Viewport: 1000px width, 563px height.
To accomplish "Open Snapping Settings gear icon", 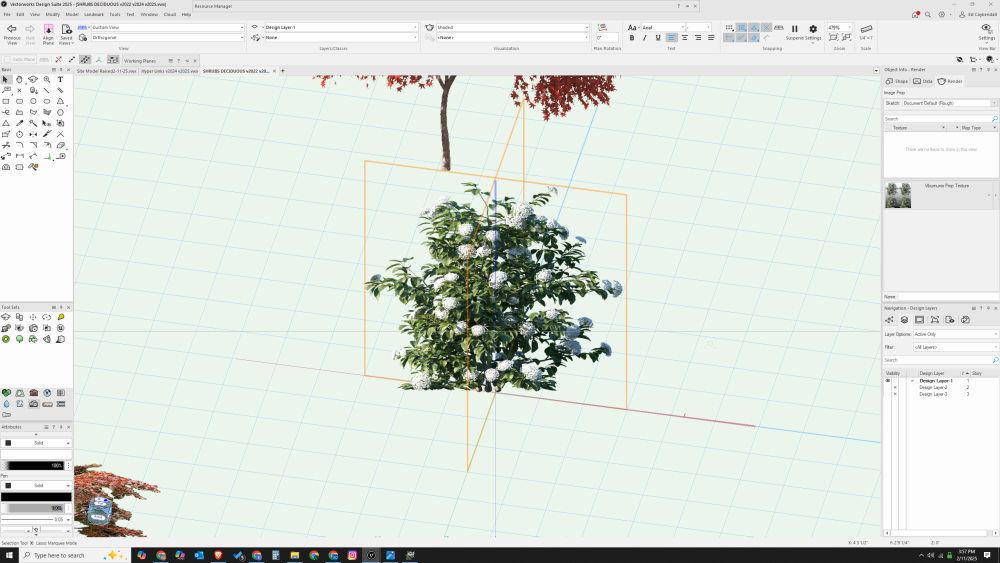I will (813, 29).
